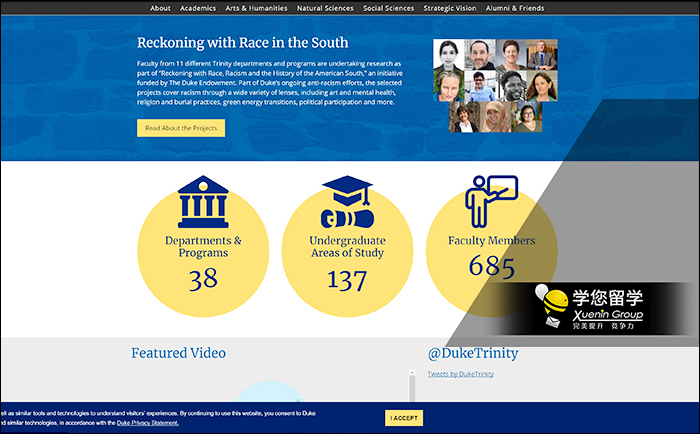Click the I ACCEPT cookie button
The width and height of the screenshot is (700, 434).
click(x=404, y=418)
